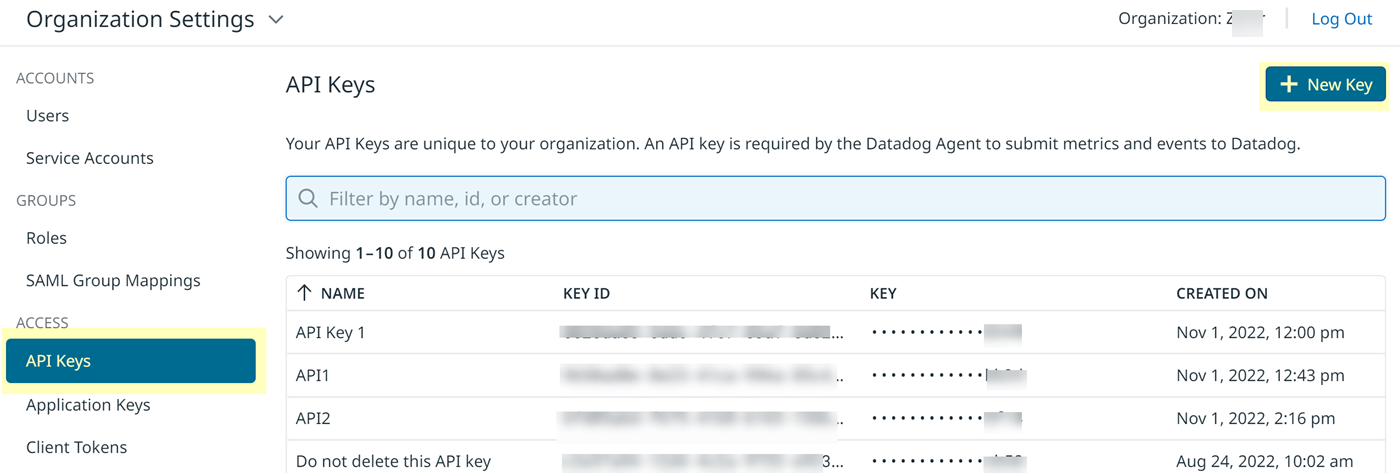Screen dimensions: 1400x473
Task: Open the API Key 1 row
Action: pyautogui.click(x=331, y=332)
